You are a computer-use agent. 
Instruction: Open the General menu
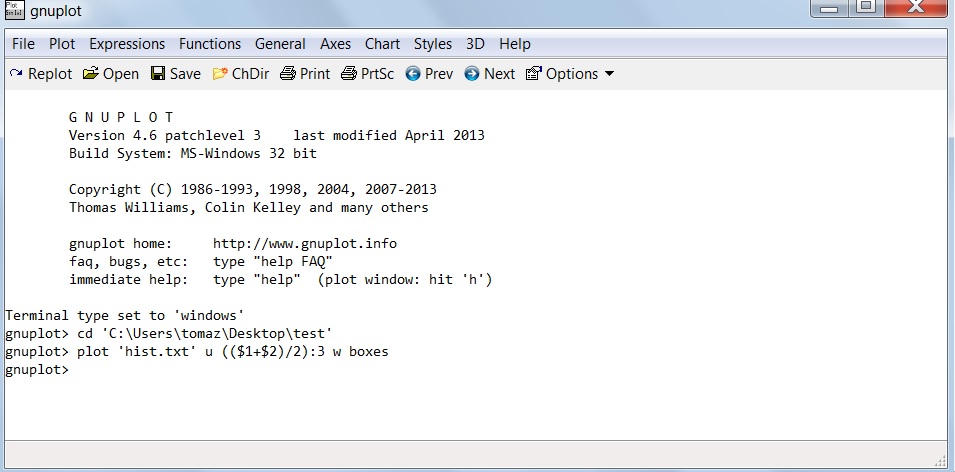[280, 44]
